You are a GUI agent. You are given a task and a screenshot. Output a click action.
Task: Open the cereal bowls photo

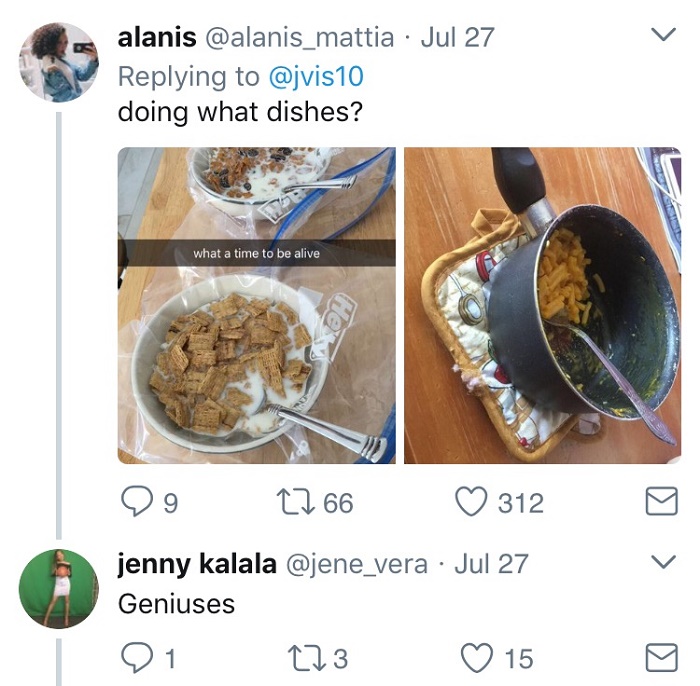pyautogui.click(x=256, y=305)
